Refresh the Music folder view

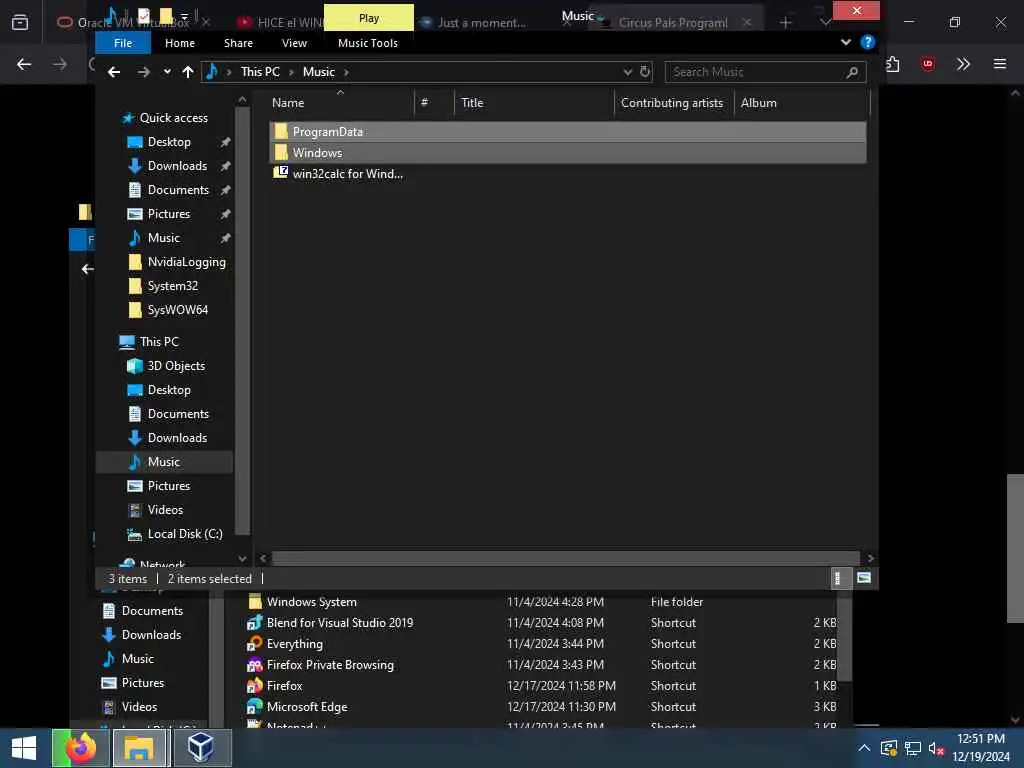pyautogui.click(x=645, y=72)
